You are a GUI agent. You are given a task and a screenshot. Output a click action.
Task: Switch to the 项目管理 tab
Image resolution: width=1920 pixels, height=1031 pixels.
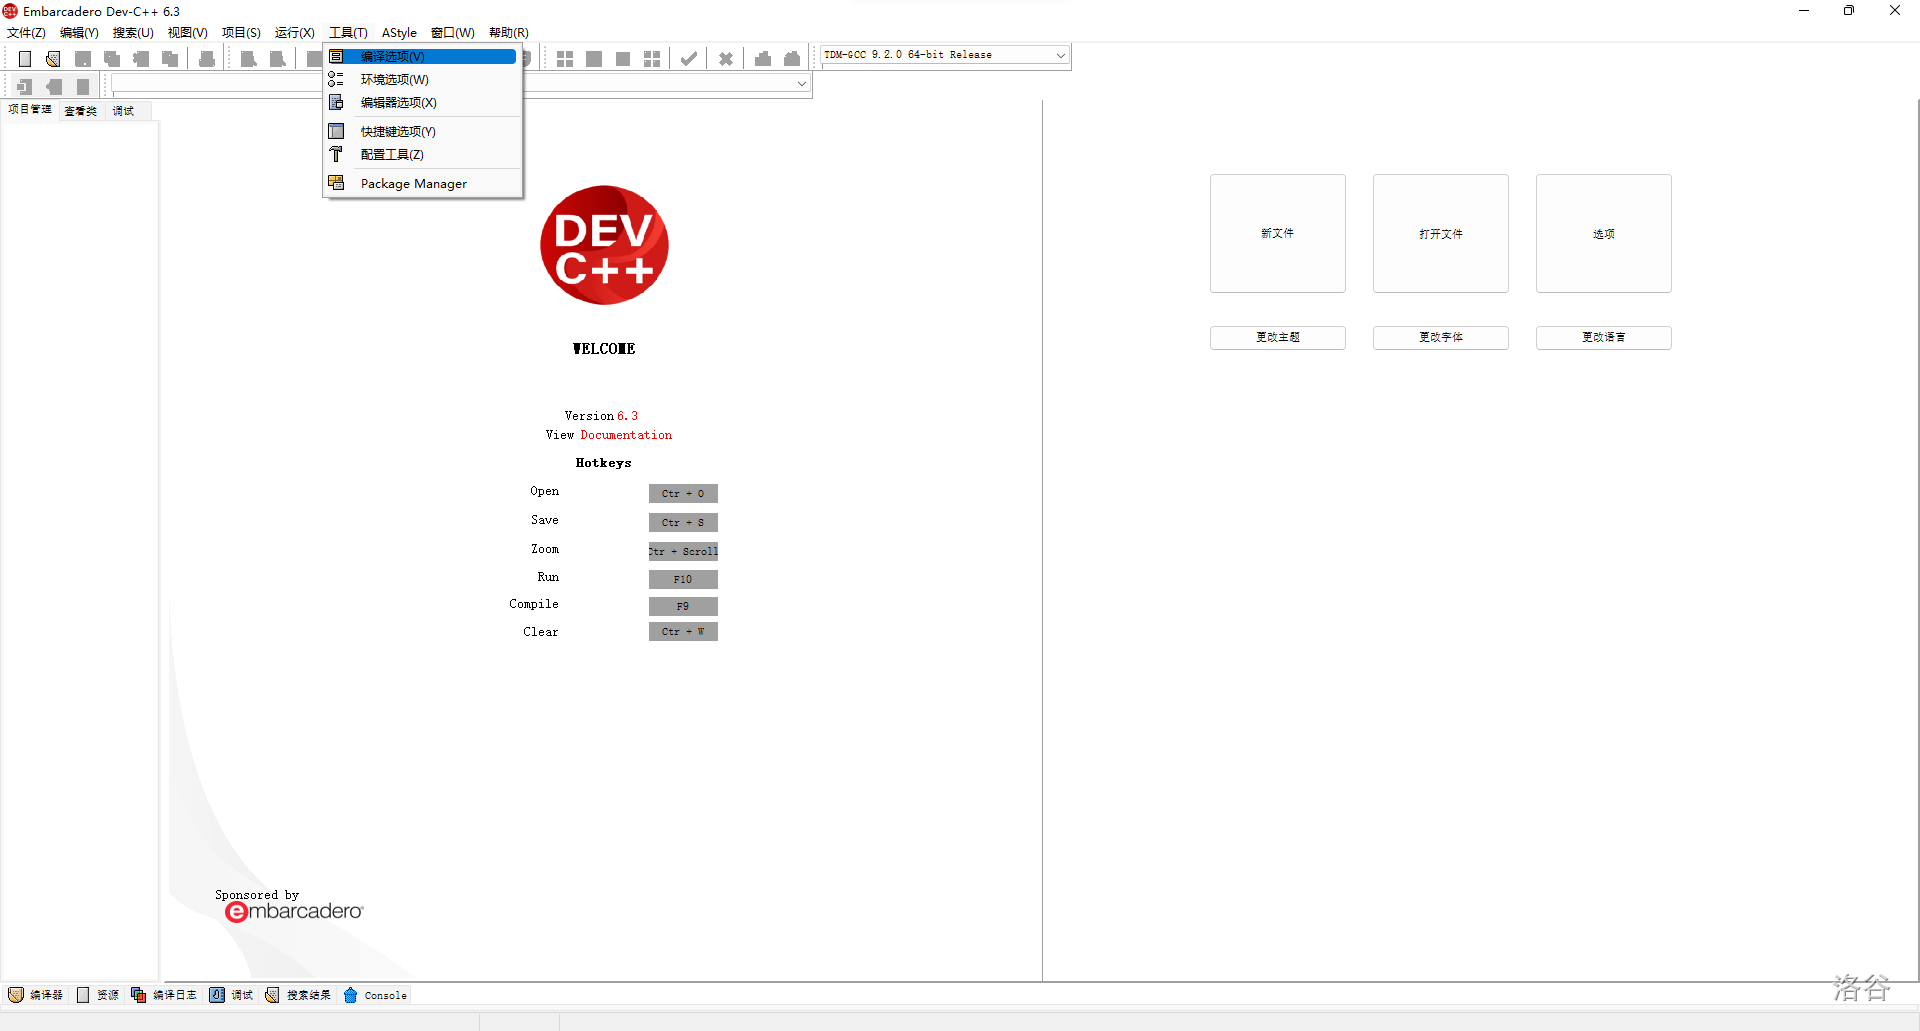30,110
